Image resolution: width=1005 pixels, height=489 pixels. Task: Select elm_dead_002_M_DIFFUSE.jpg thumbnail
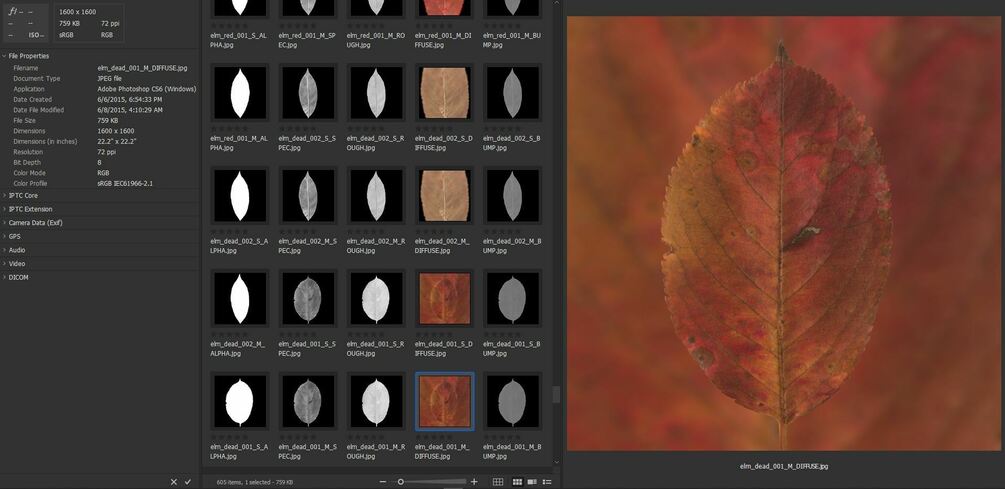(444, 196)
